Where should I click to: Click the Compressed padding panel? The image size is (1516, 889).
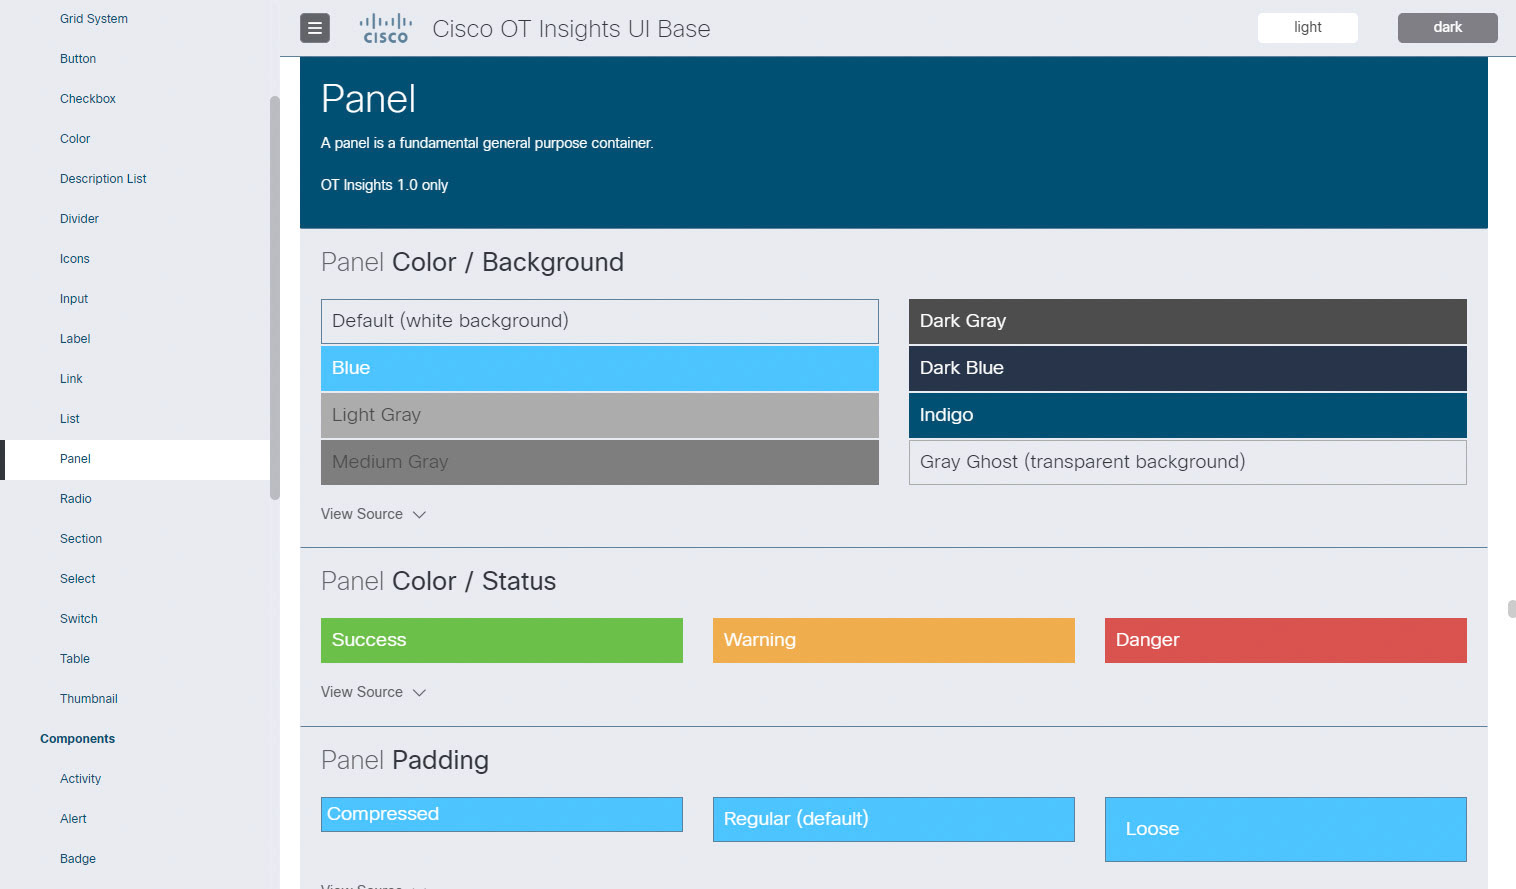point(502,814)
